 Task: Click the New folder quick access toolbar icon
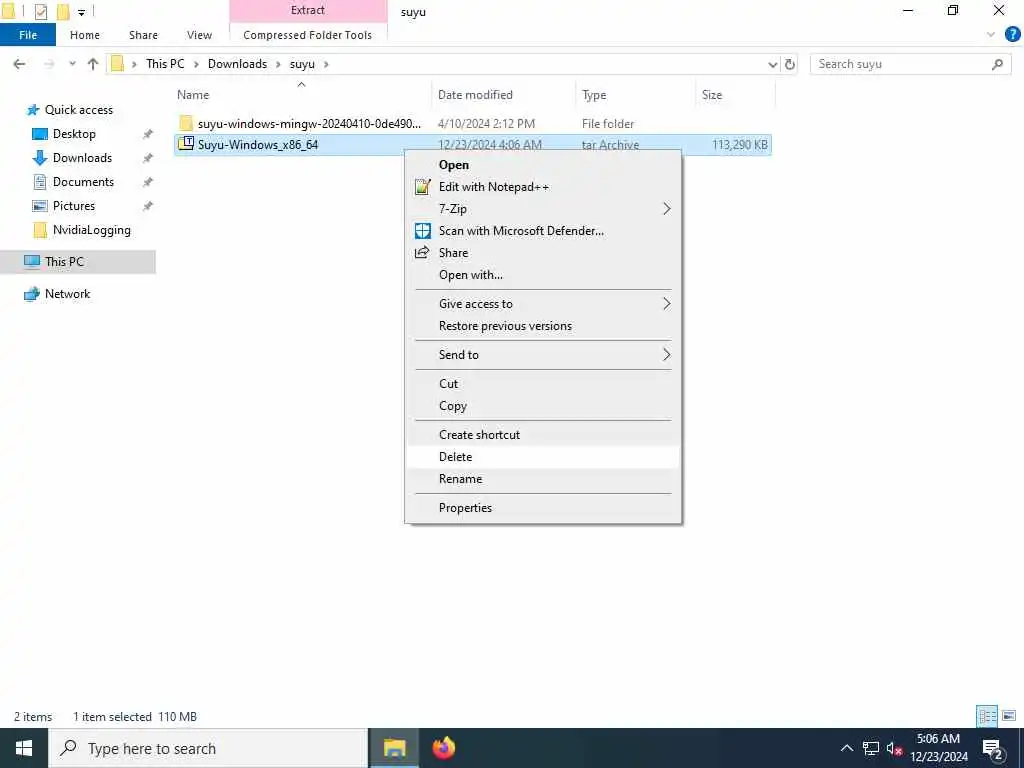[63, 11]
